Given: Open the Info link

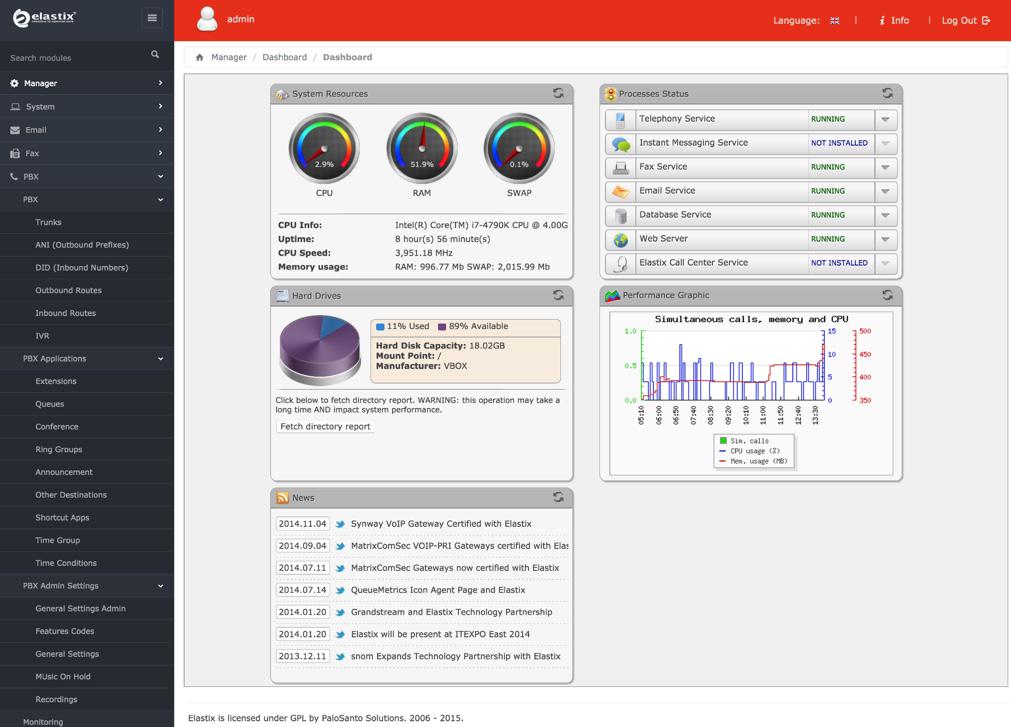Looking at the screenshot, I should [894, 21].
